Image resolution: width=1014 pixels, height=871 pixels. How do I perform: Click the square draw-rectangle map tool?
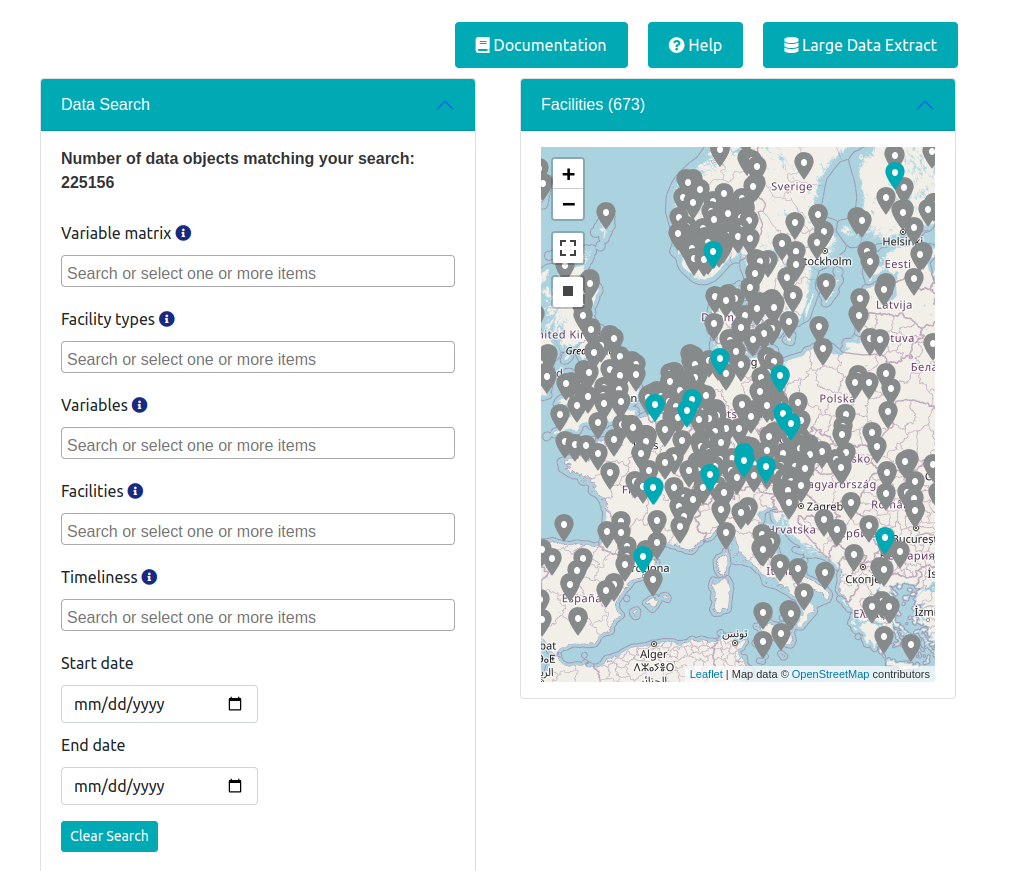tap(568, 291)
